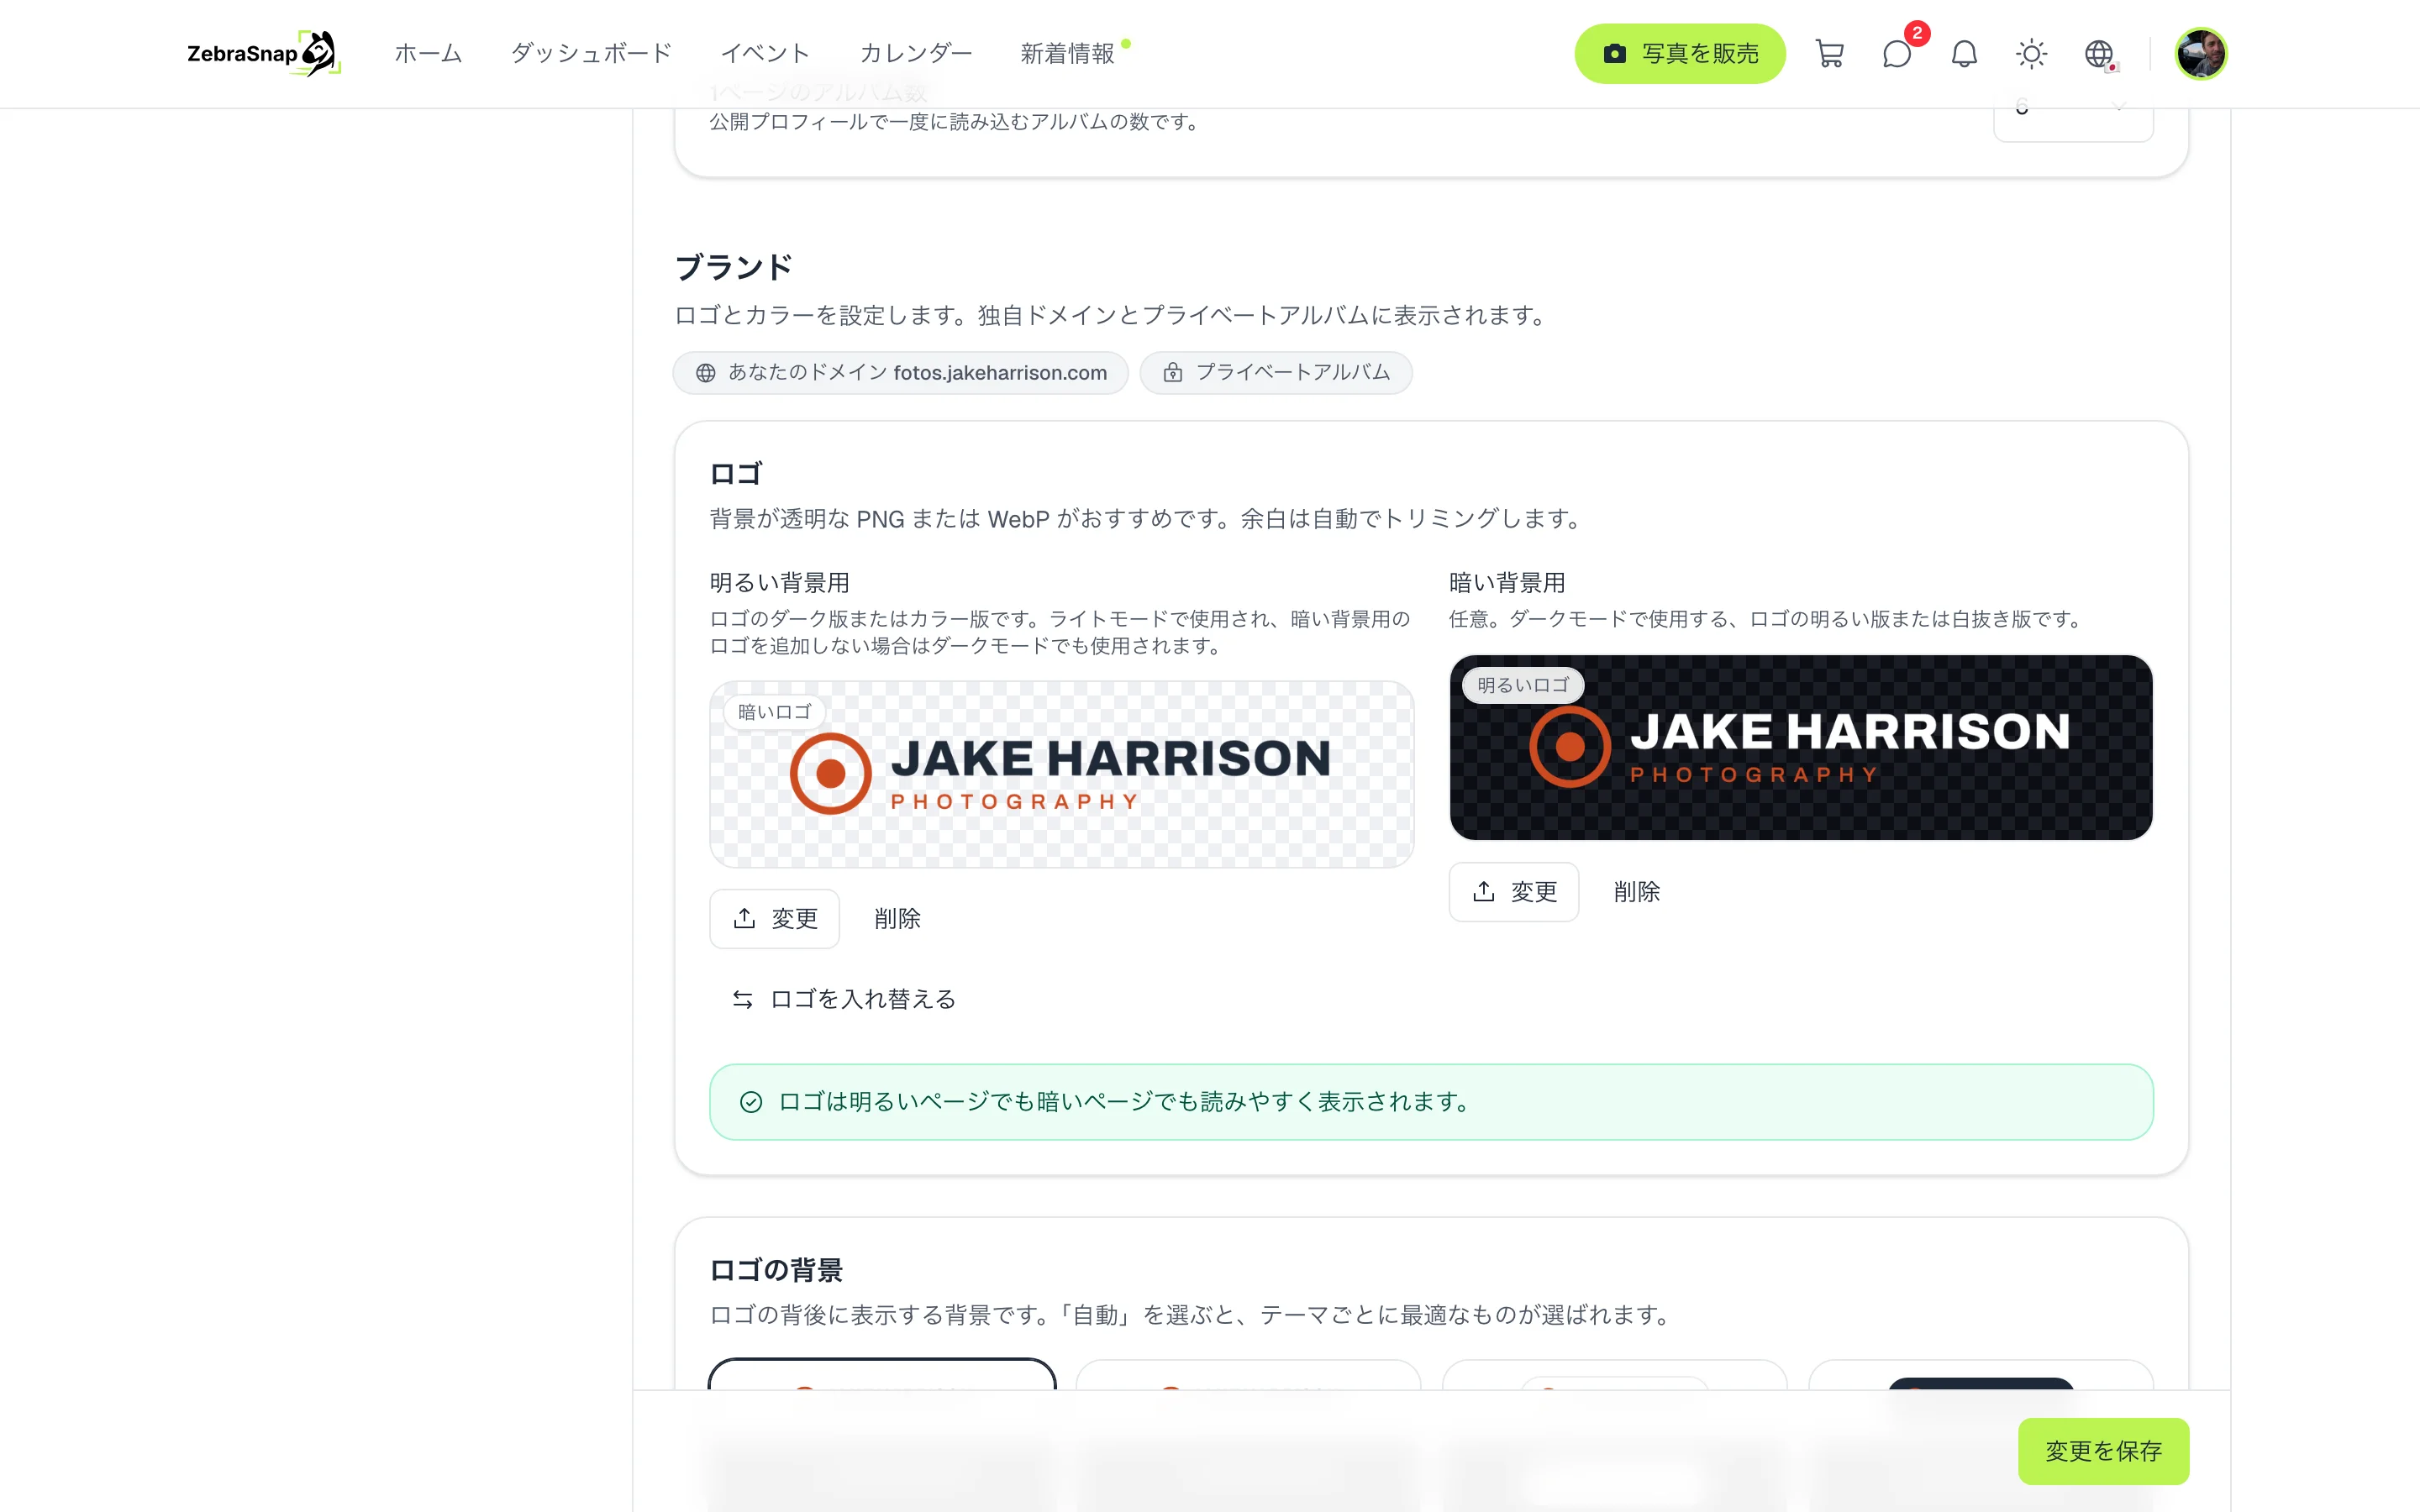The image size is (2420, 1512).
Task: Click the ロゴの背景 heading
Action: 776,1269
